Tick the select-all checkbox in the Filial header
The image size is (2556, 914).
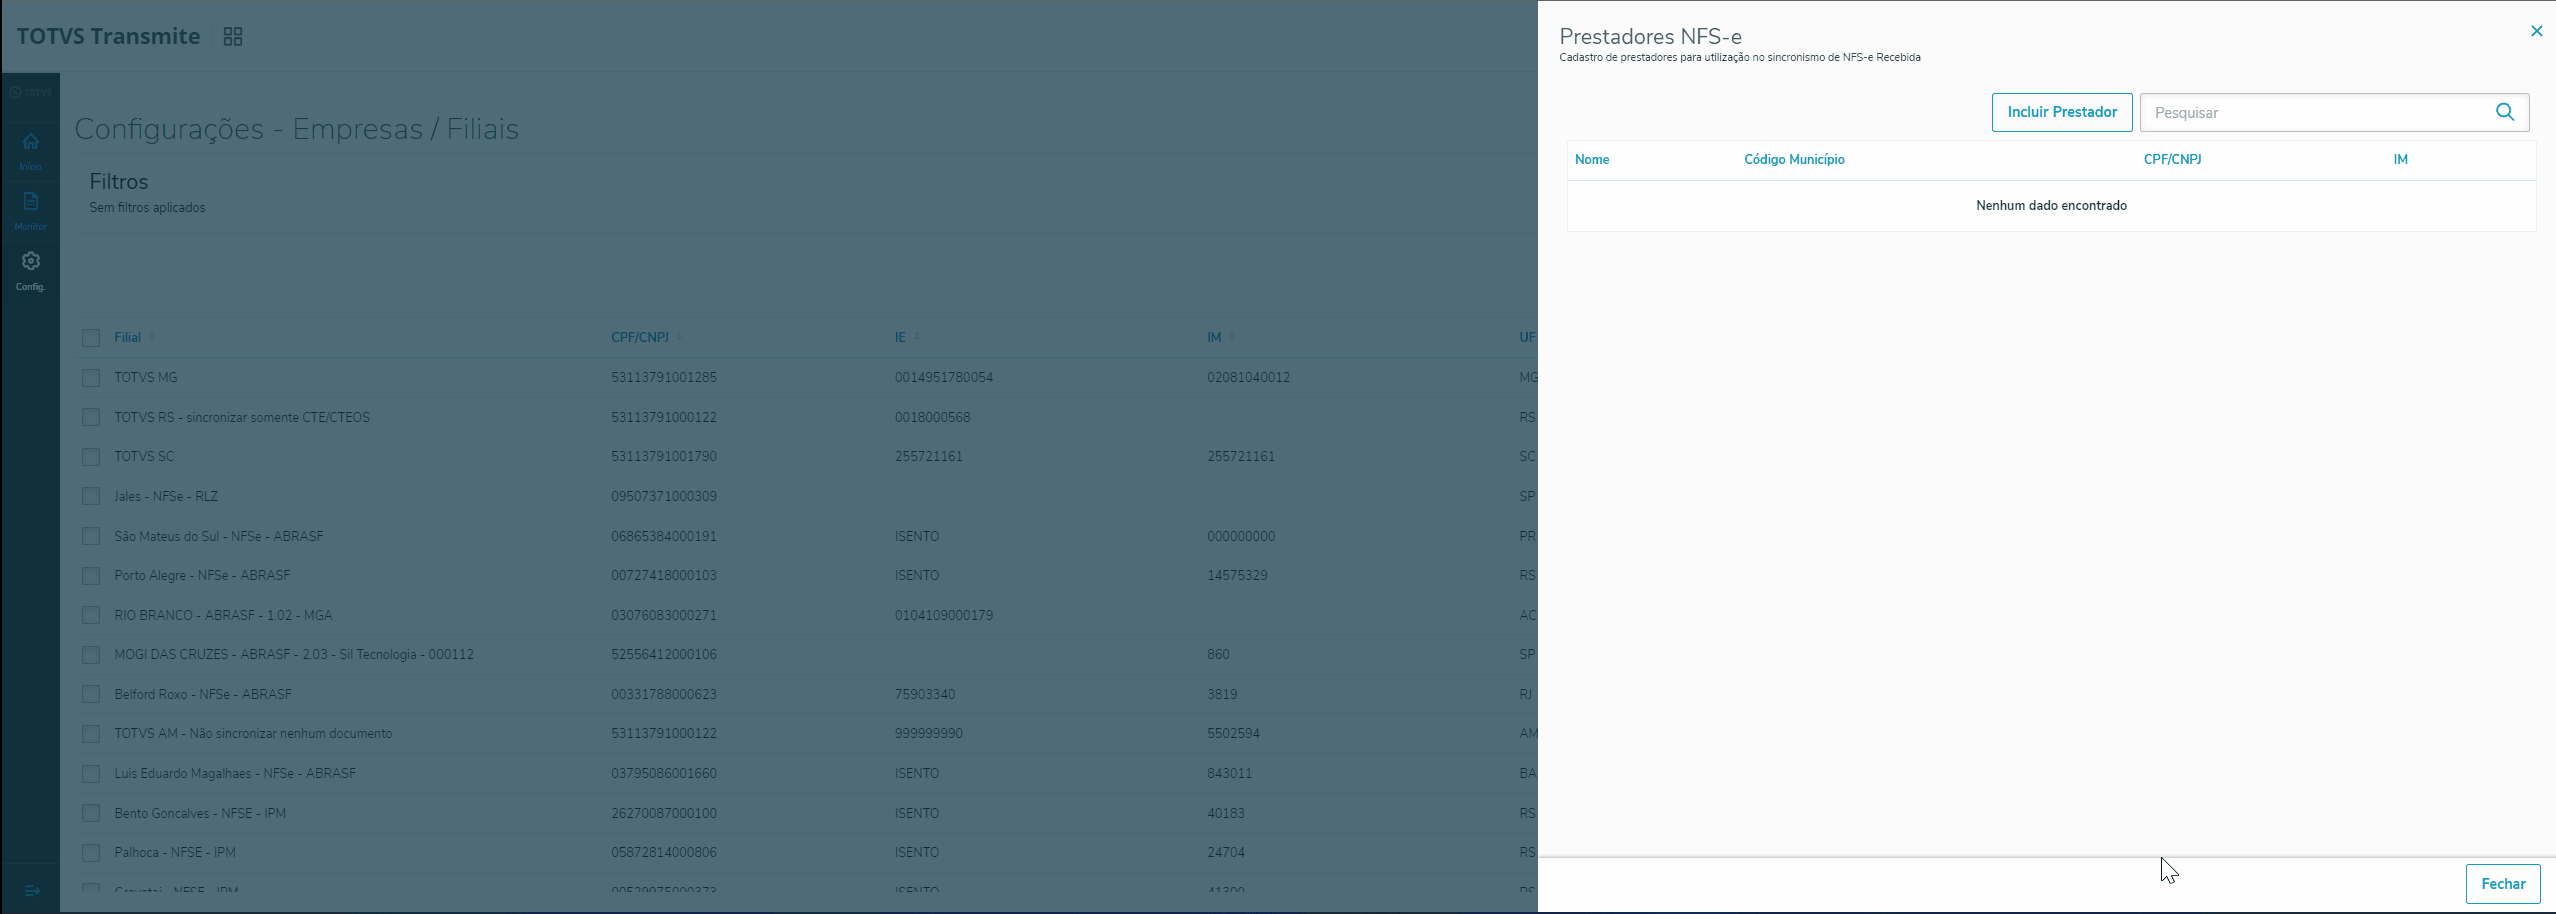[x=91, y=338]
